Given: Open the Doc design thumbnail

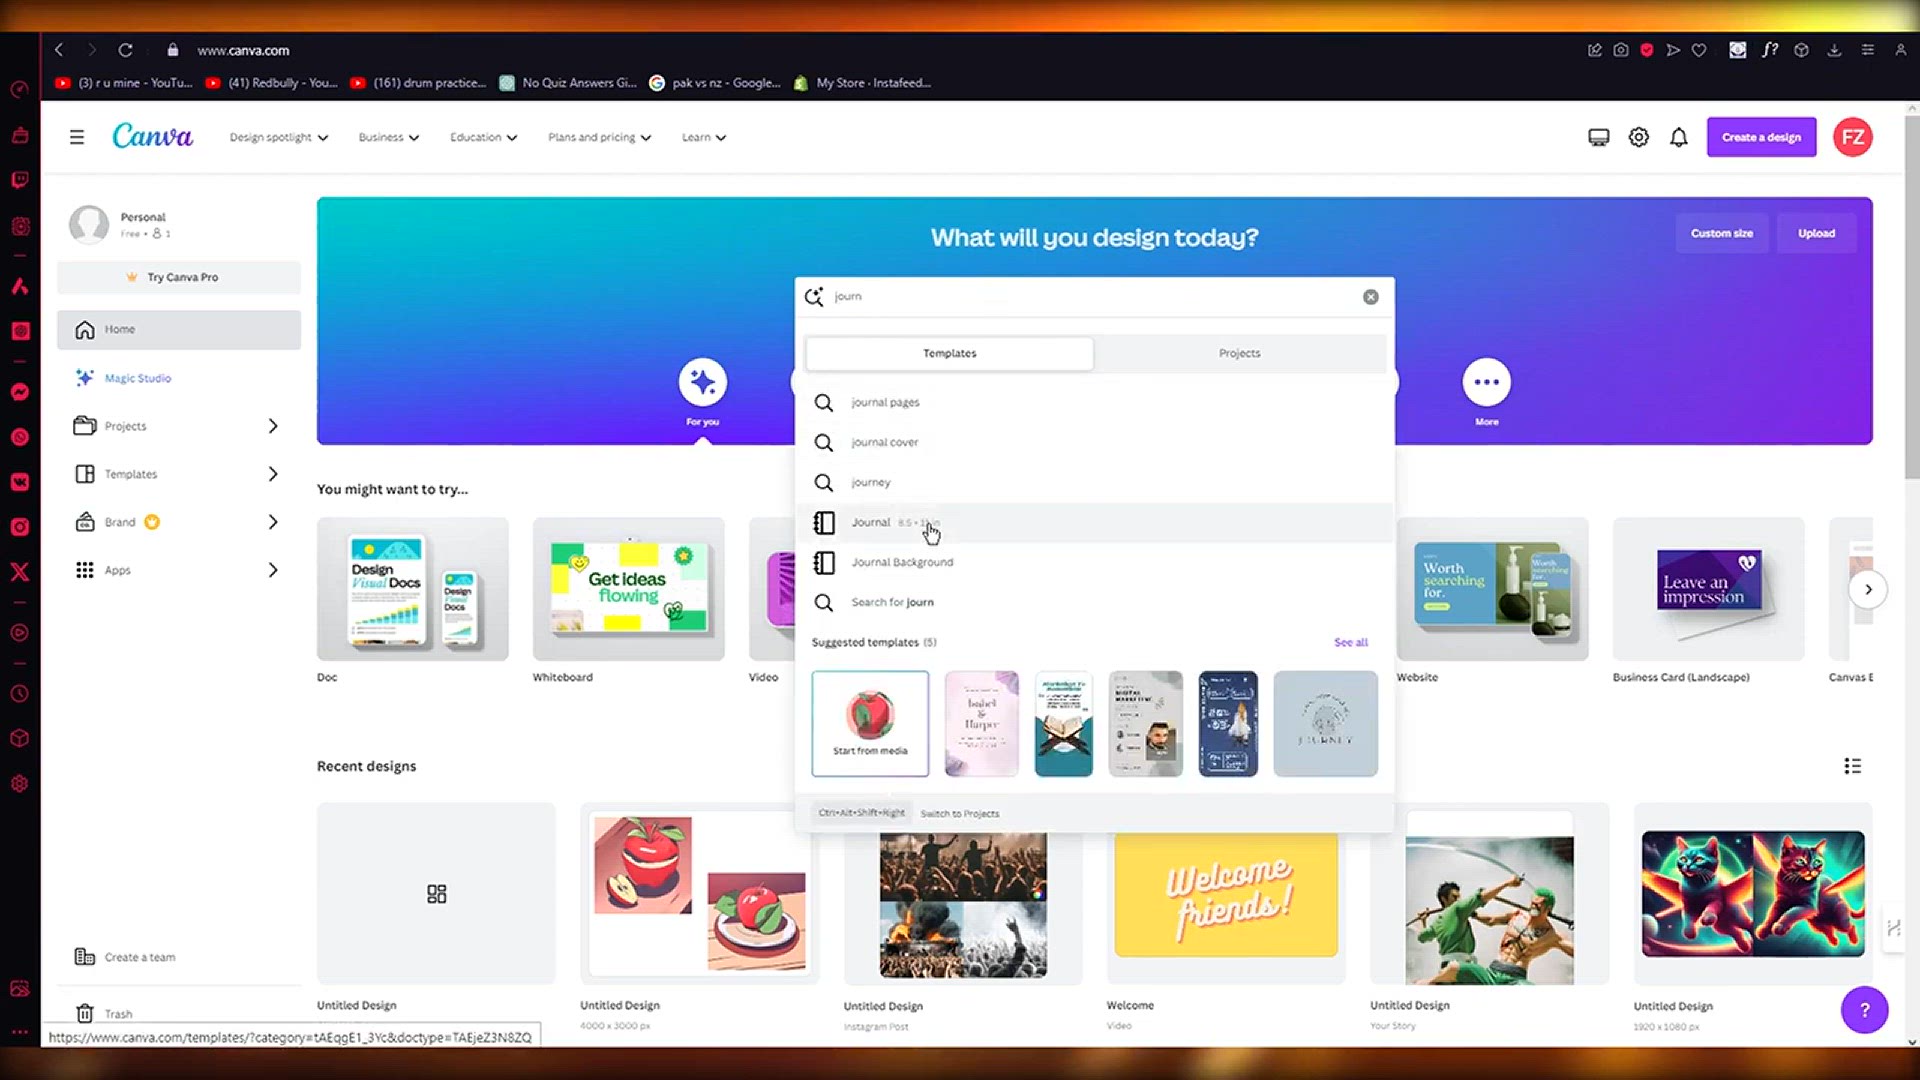Looking at the screenshot, I should tap(412, 589).
